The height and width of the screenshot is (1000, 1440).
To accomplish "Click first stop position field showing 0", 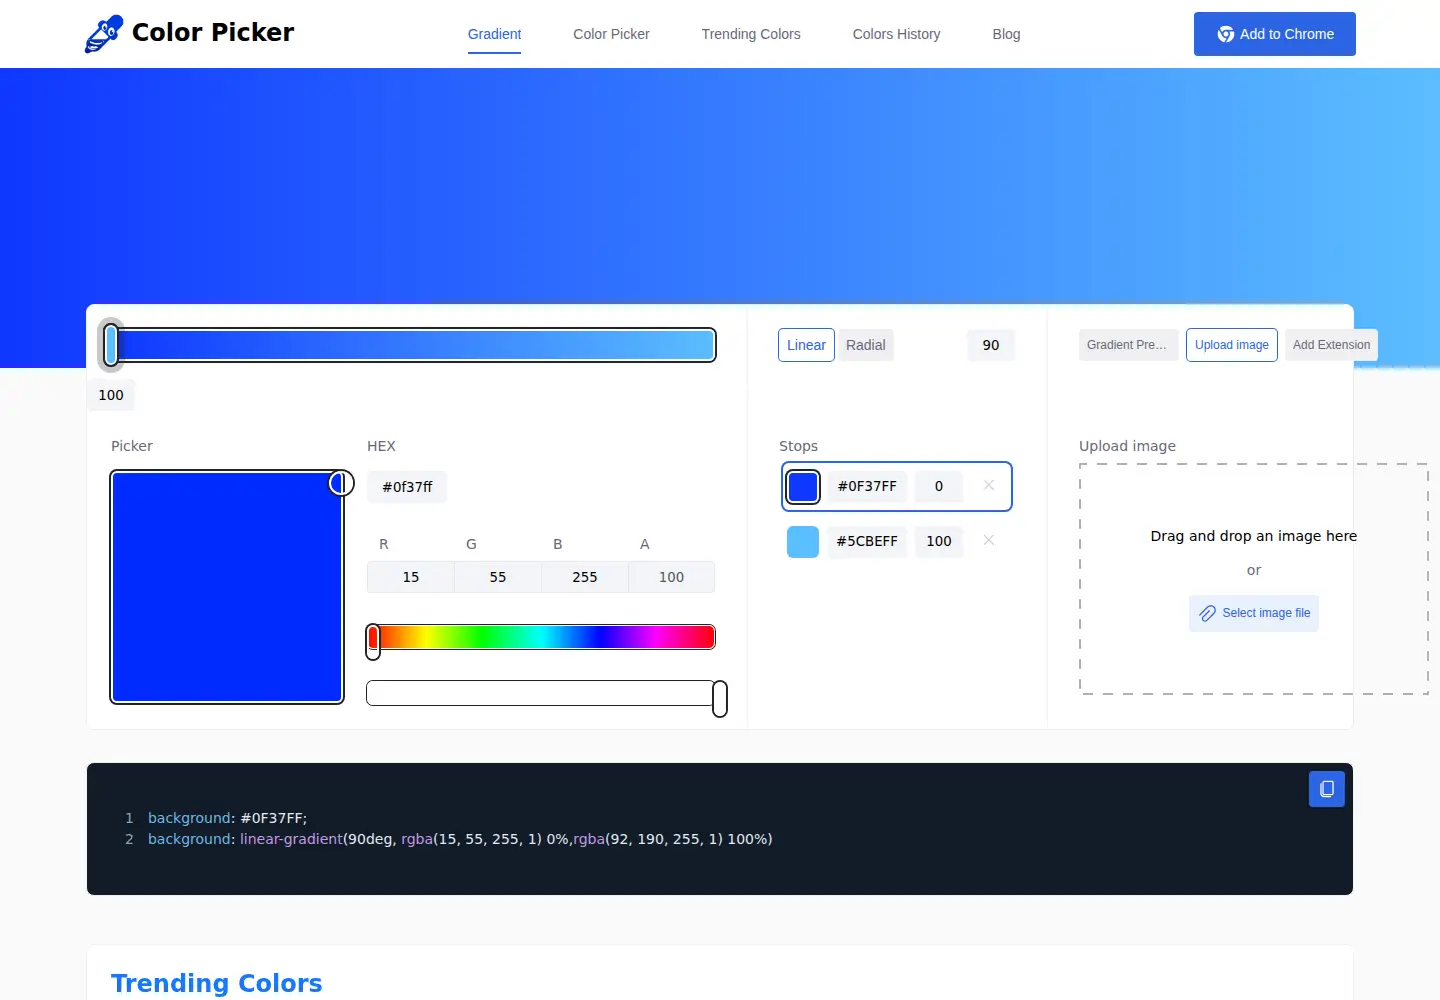I will click(x=939, y=486).
